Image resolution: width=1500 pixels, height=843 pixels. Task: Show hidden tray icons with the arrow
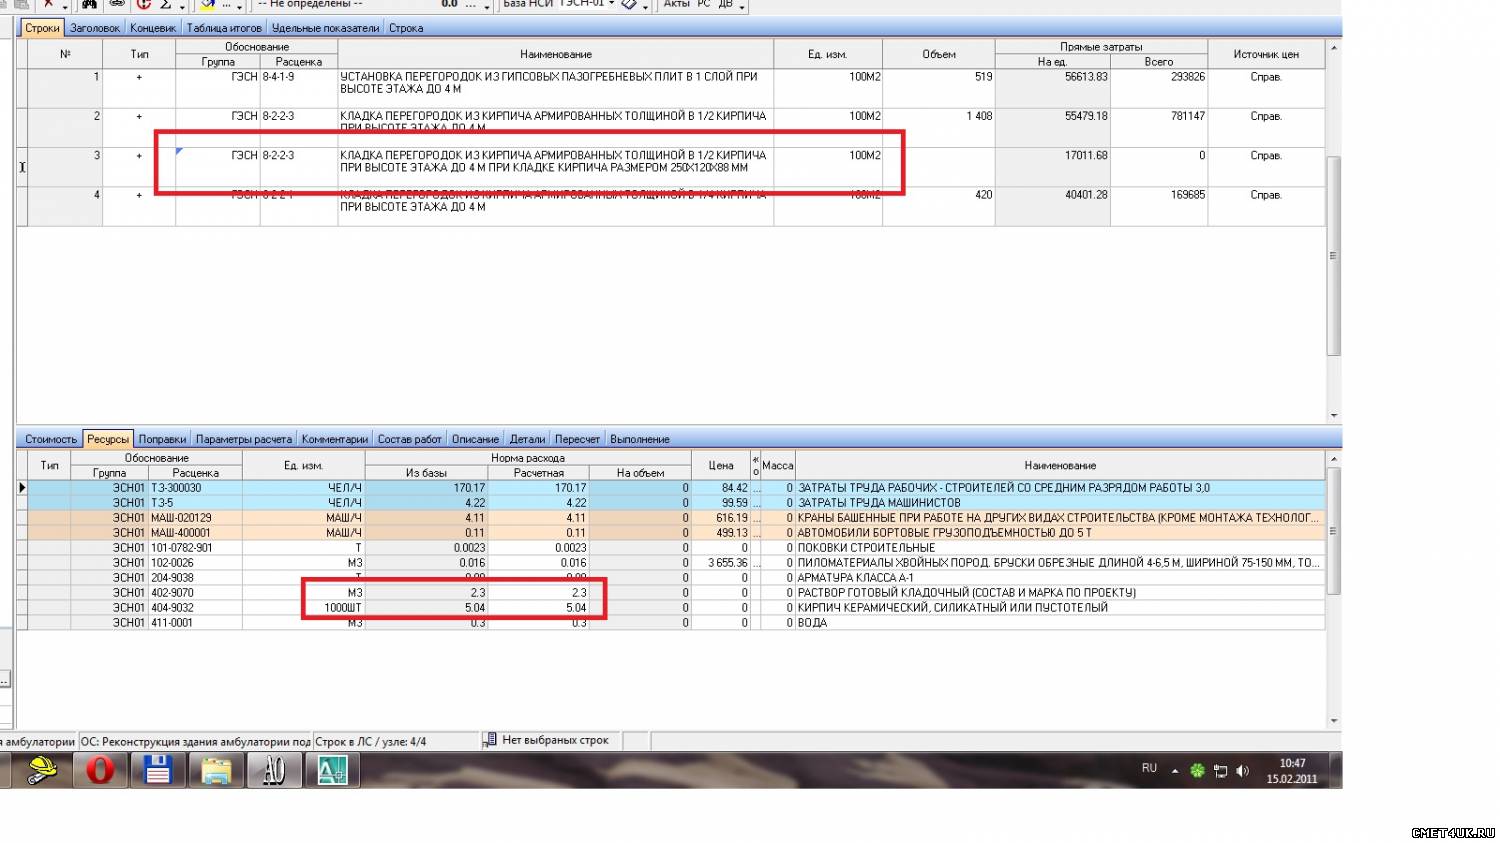click(x=1175, y=771)
